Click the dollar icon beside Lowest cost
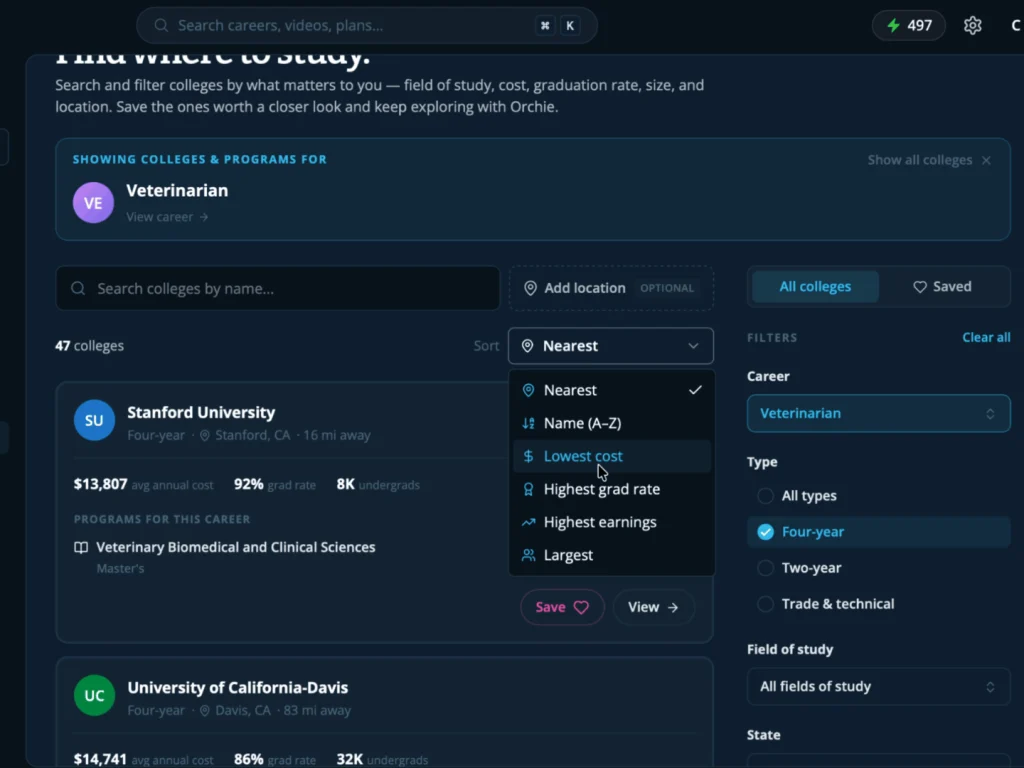The height and width of the screenshot is (768, 1024). click(528, 456)
